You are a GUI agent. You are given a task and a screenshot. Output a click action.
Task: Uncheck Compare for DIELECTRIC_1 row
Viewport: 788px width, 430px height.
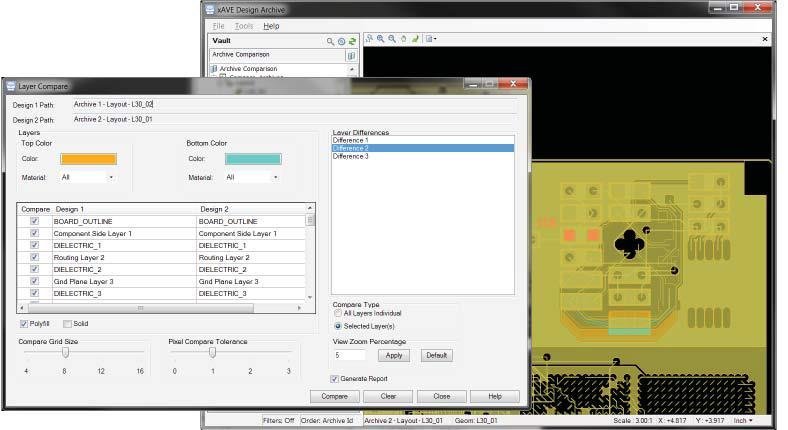tap(34, 245)
